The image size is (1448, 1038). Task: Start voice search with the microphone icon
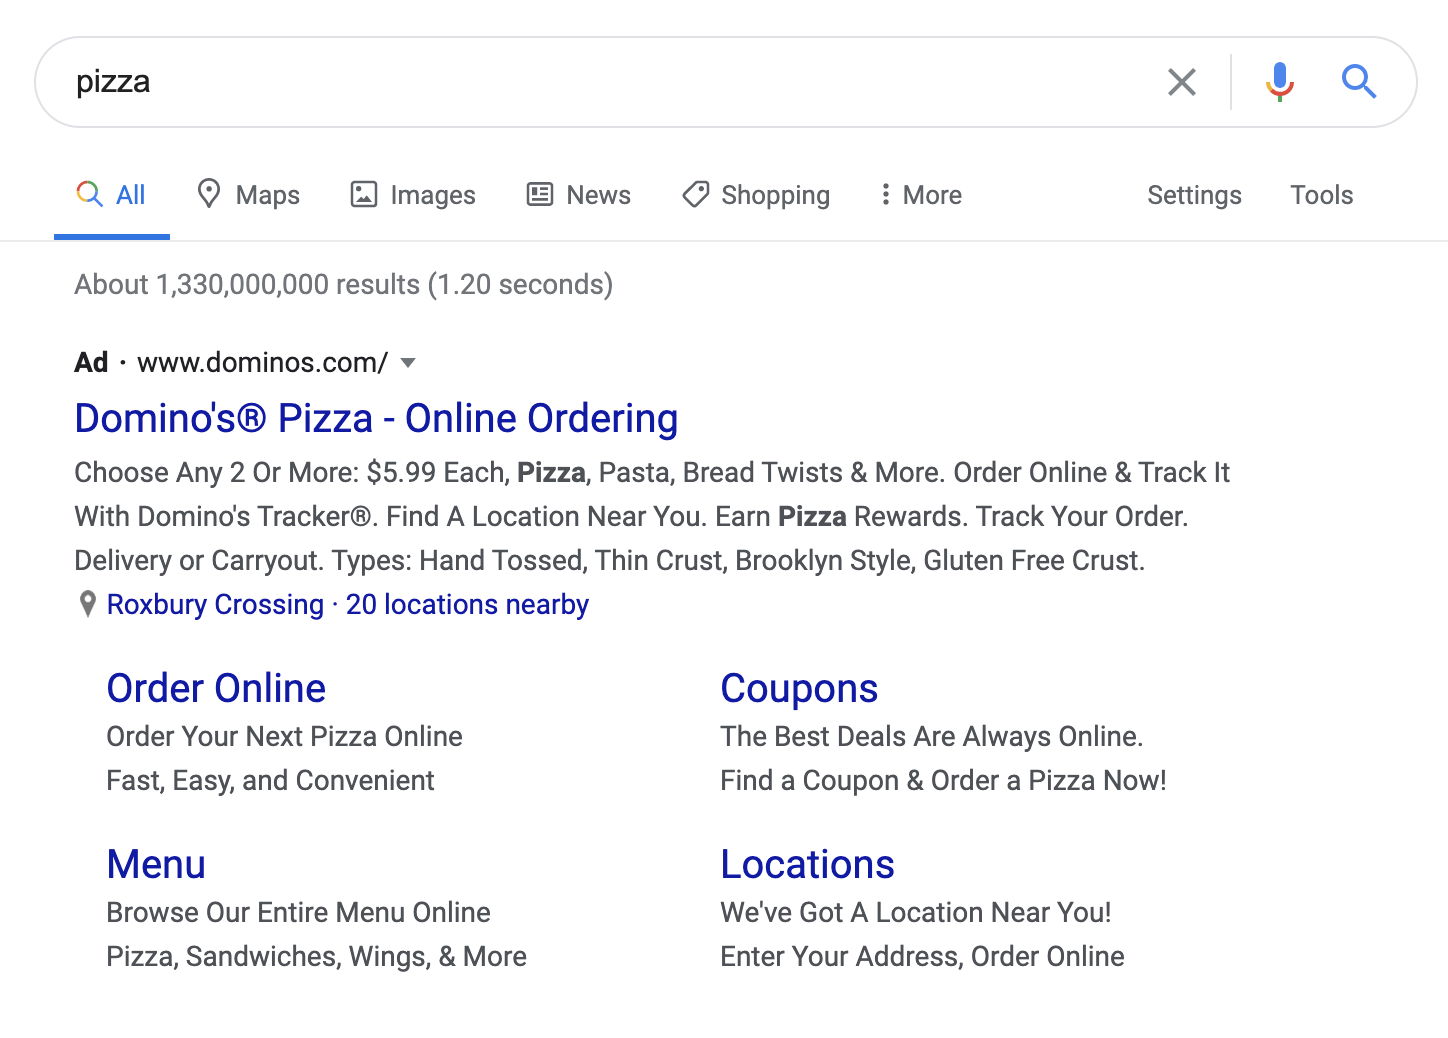pos(1280,82)
